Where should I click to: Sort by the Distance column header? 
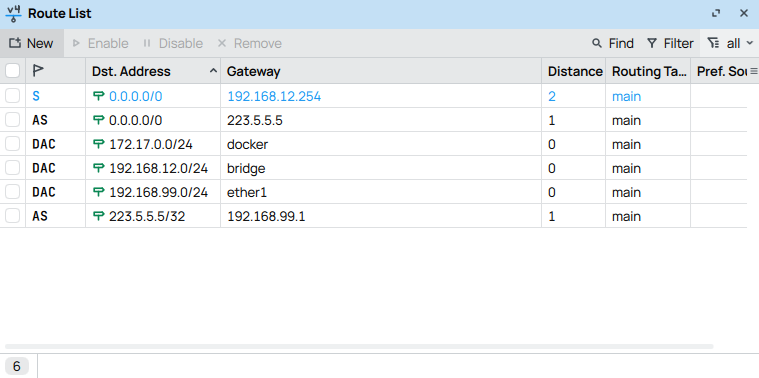[x=575, y=71]
